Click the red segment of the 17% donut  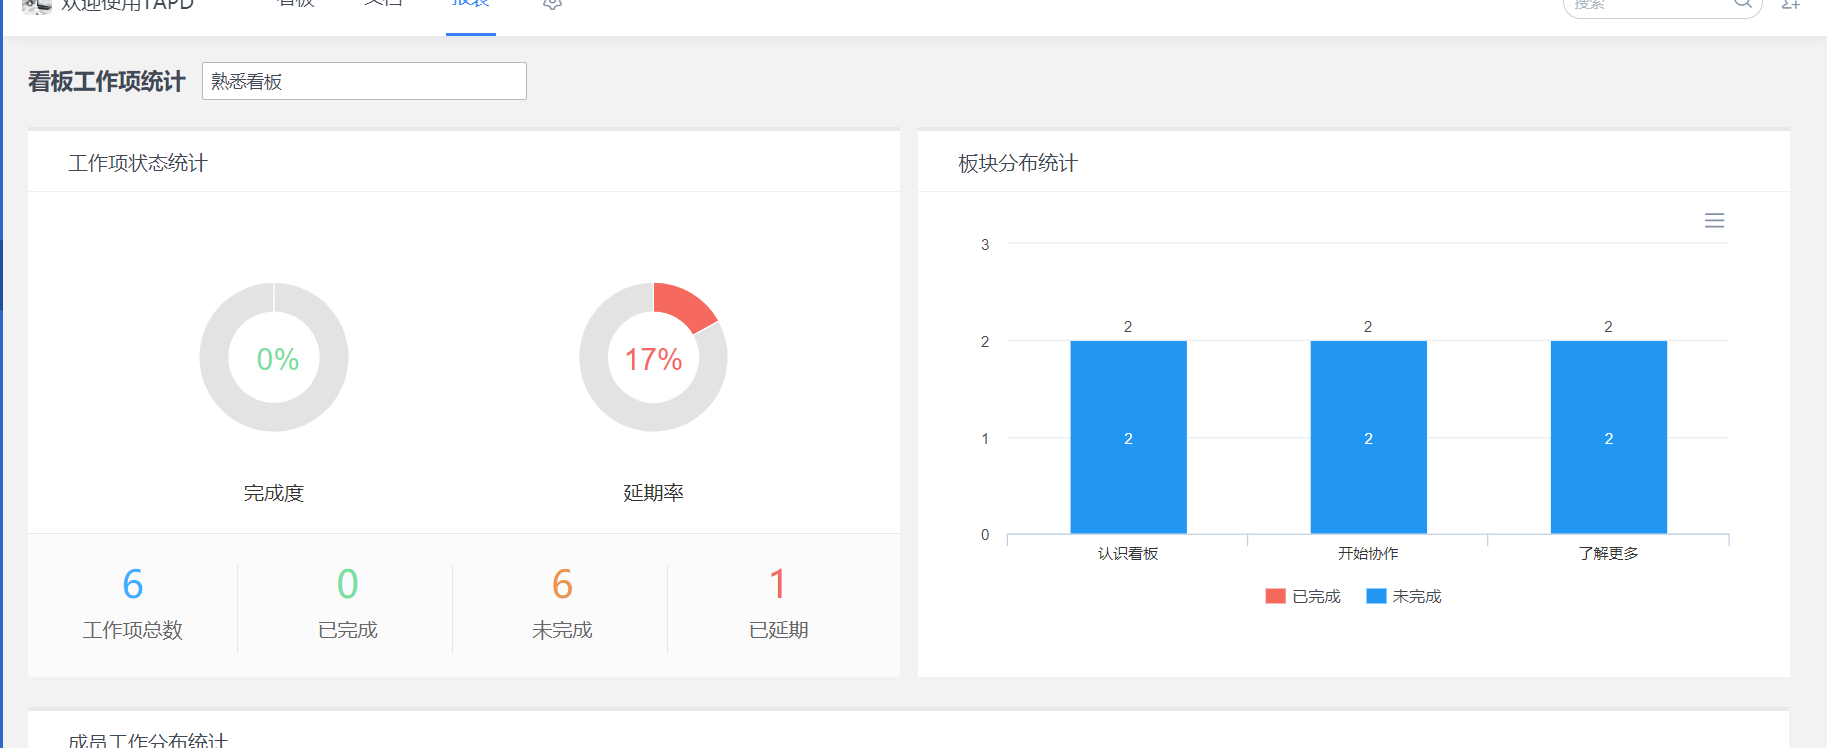685,304
